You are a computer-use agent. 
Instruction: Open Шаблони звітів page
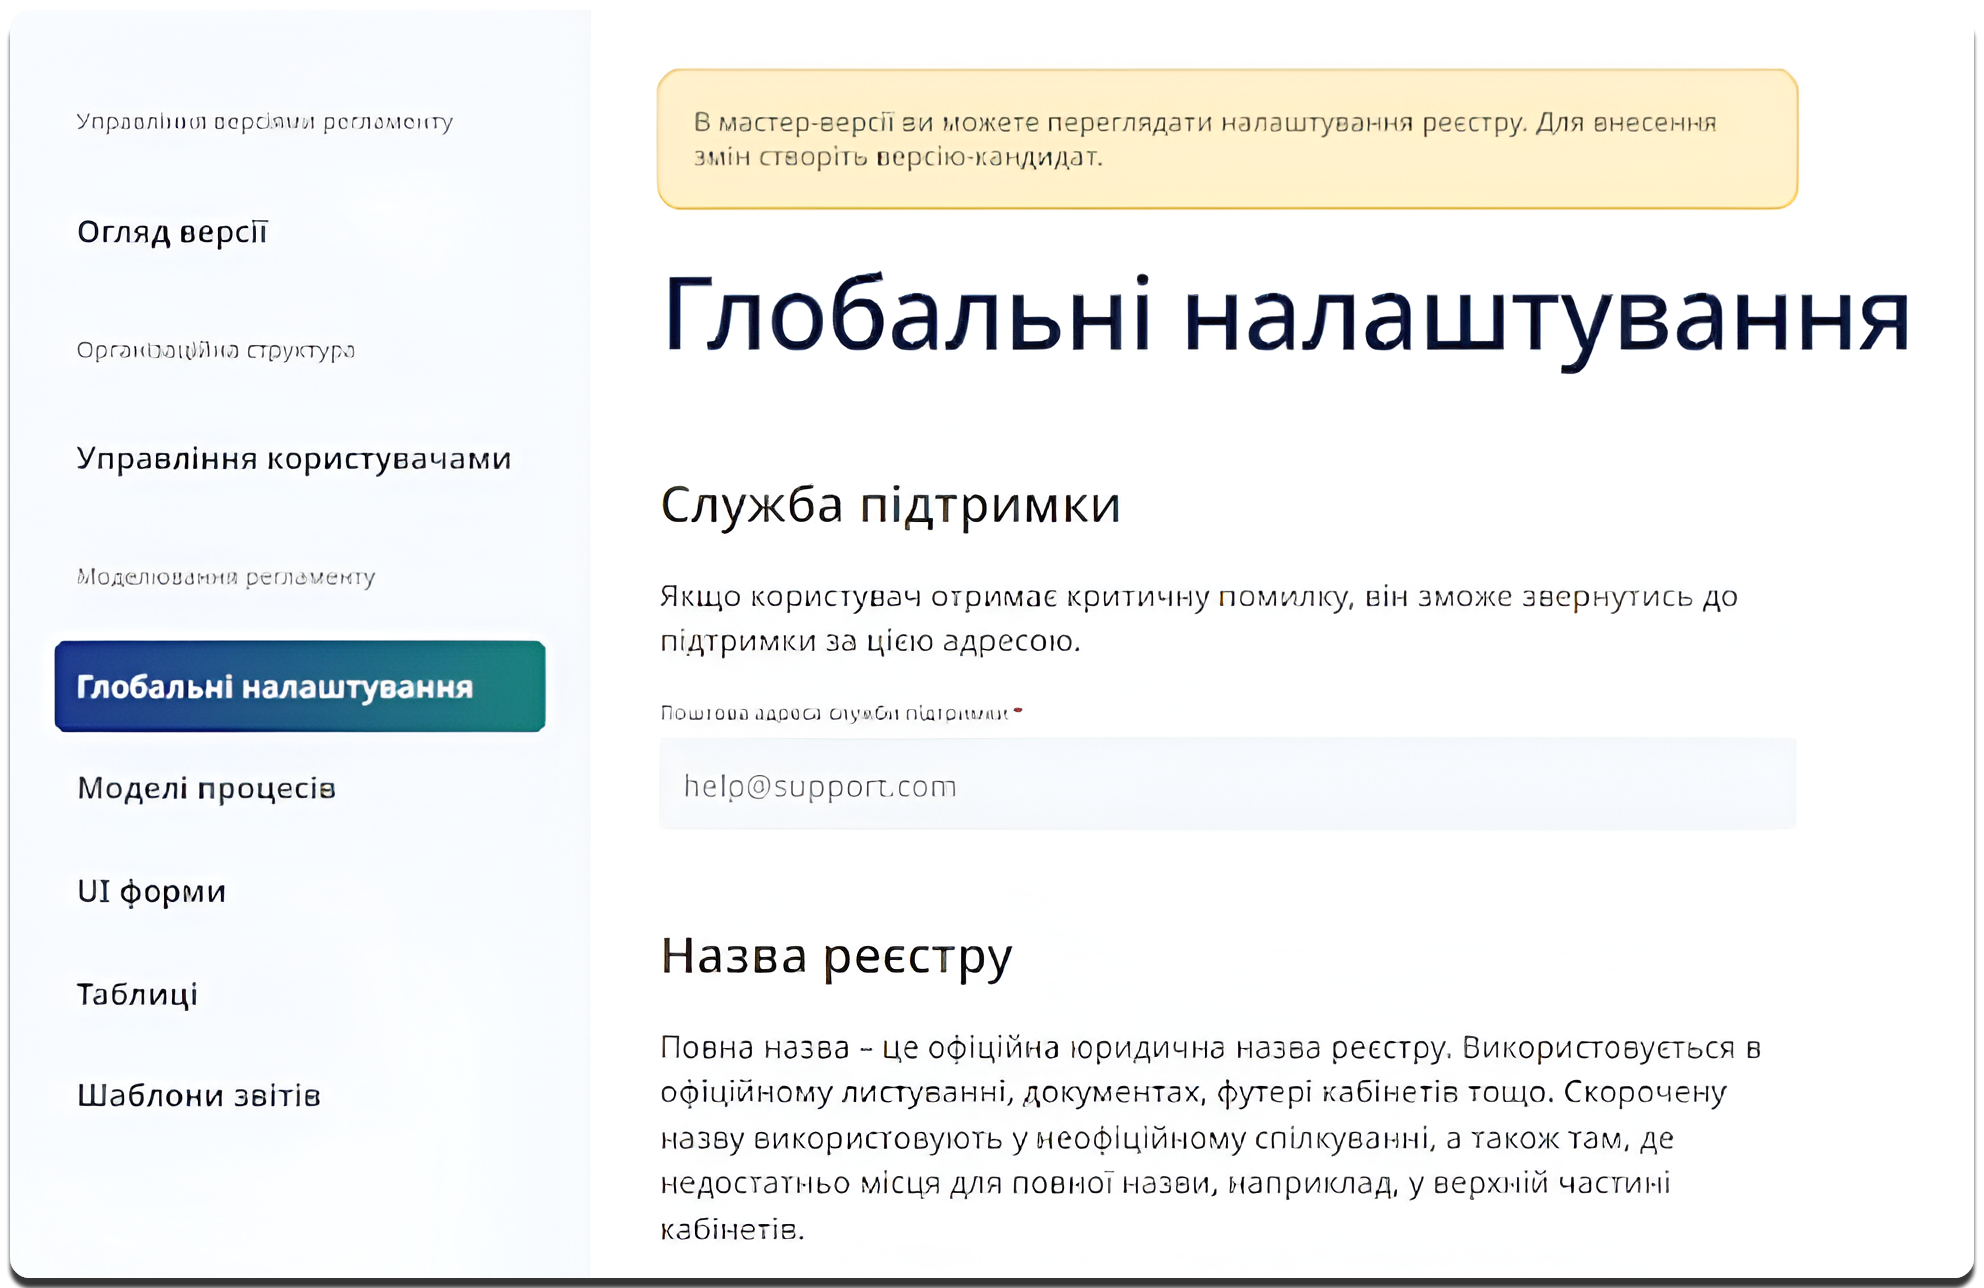pos(199,1095)
